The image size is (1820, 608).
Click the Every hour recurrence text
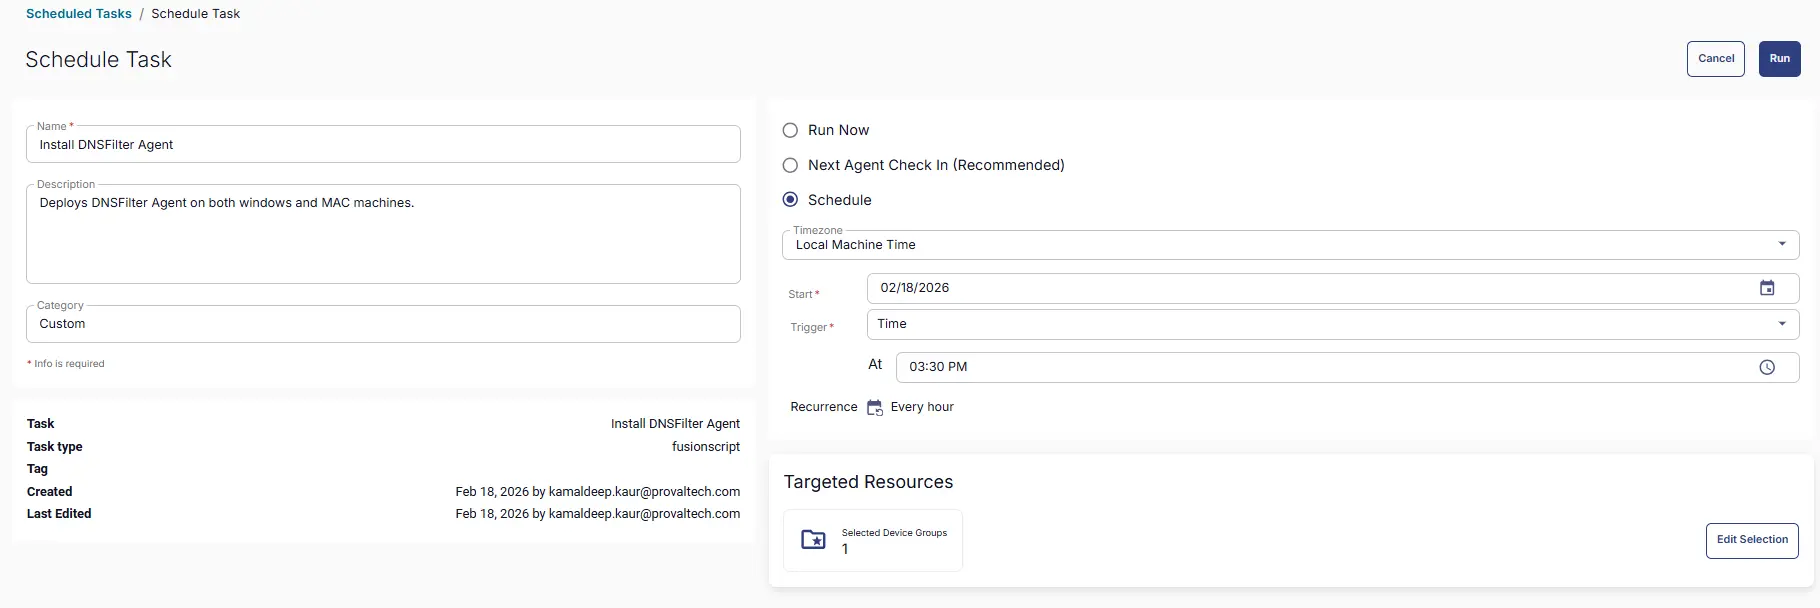click(922, 407)
